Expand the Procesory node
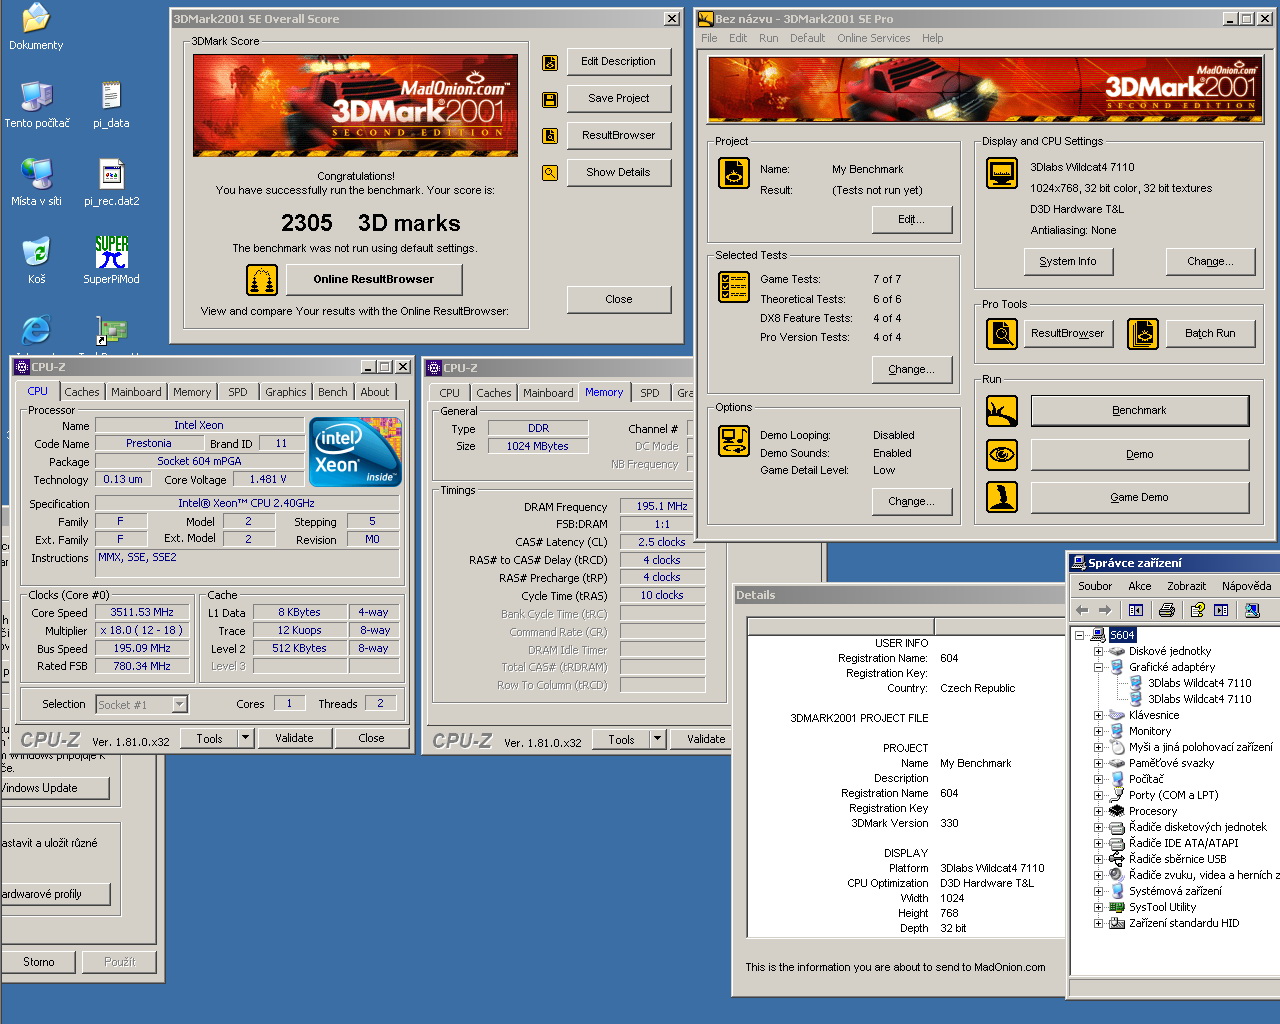Viewport: 1280px width, 1024px height. (1098, 811)
